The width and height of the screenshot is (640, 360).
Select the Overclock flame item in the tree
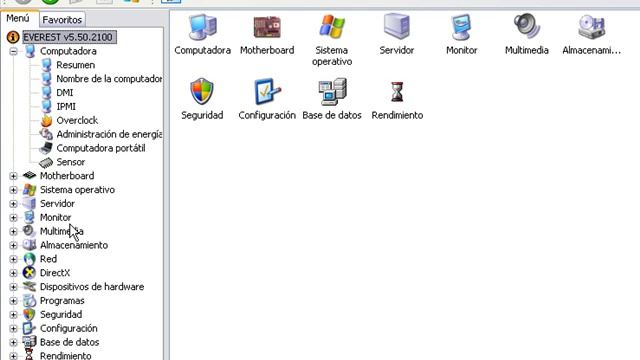[x=77, y=120]
